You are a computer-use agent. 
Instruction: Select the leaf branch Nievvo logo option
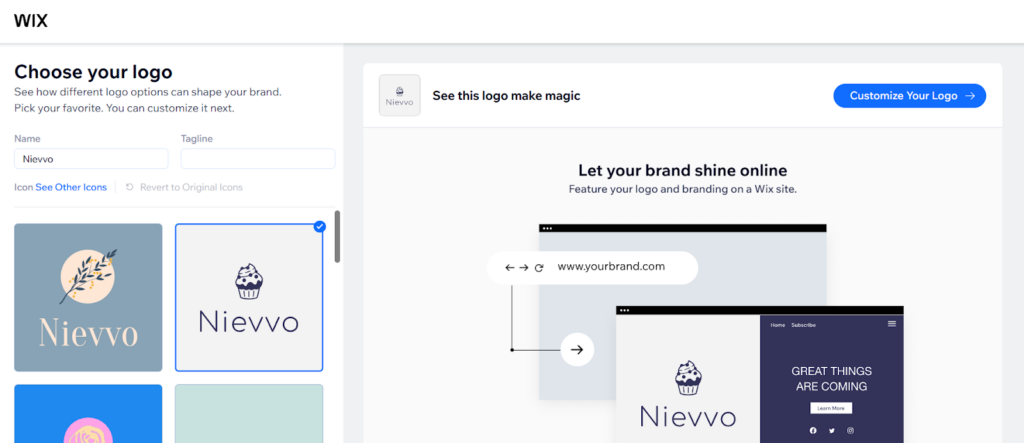[x=88, y=297]
